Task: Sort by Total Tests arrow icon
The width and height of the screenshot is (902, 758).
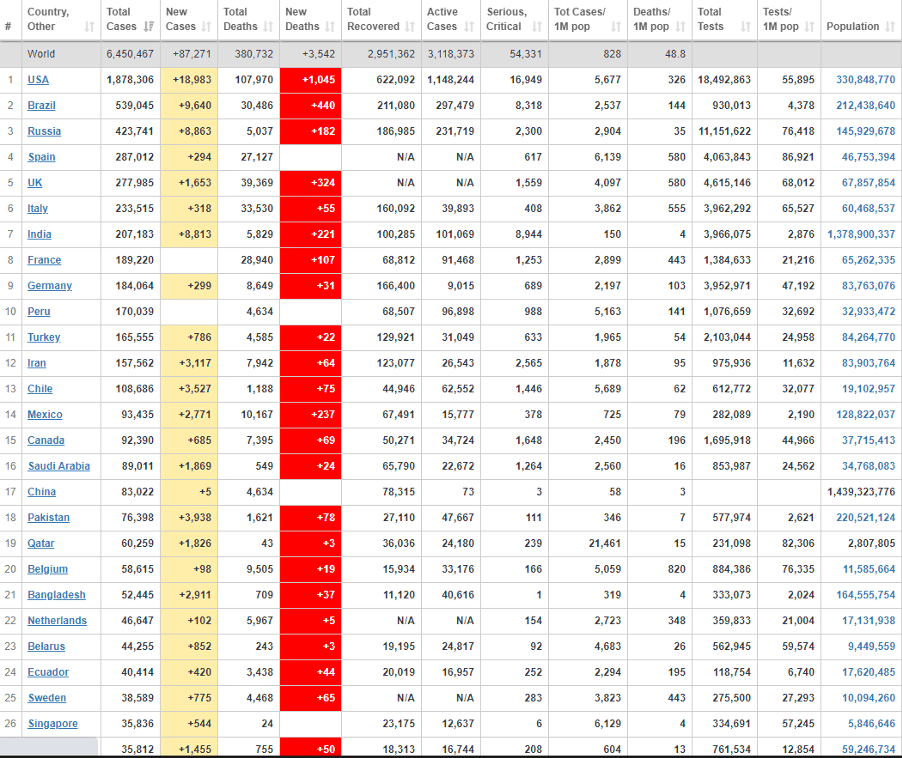Action: [746, 26]
